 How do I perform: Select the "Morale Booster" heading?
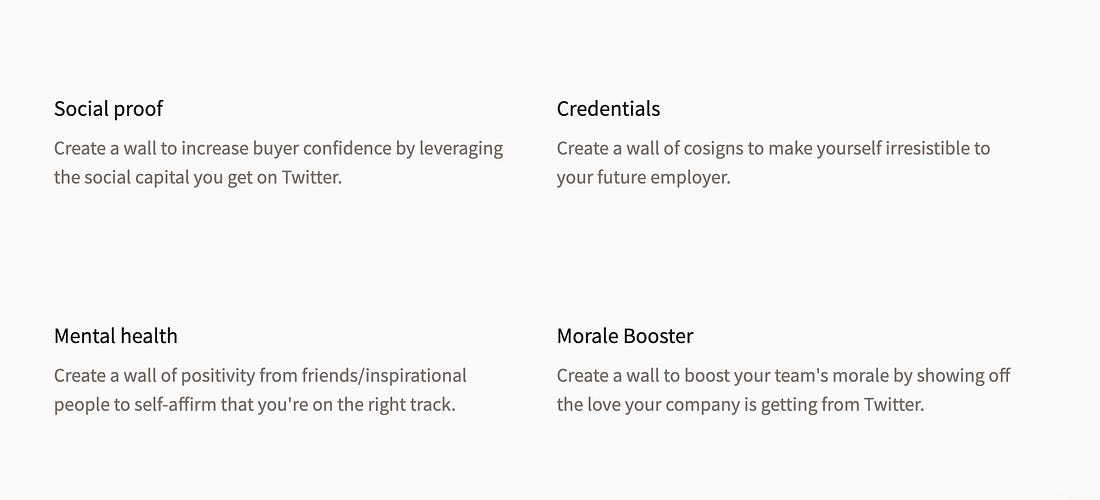coord(625,336)
